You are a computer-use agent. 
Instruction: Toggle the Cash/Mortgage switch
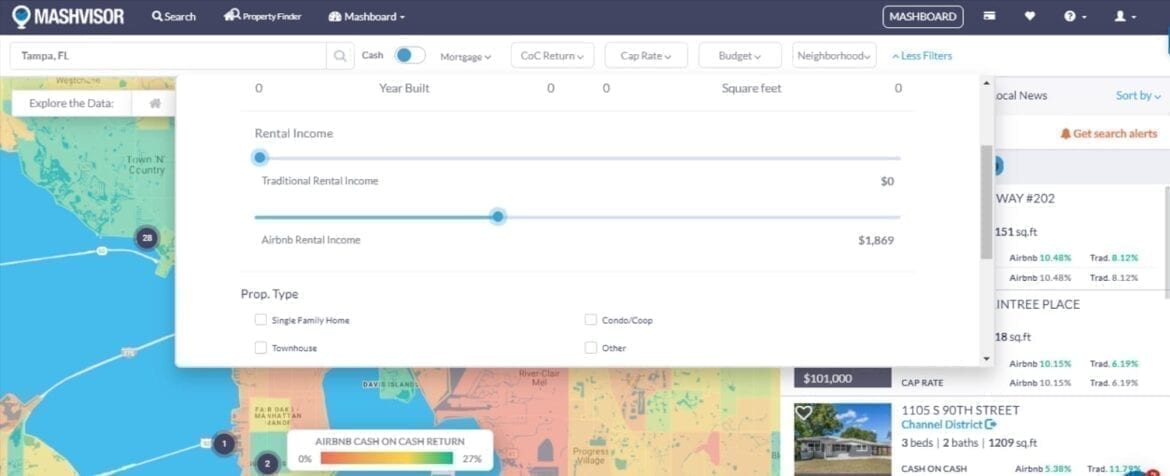[x=409, y=56]
